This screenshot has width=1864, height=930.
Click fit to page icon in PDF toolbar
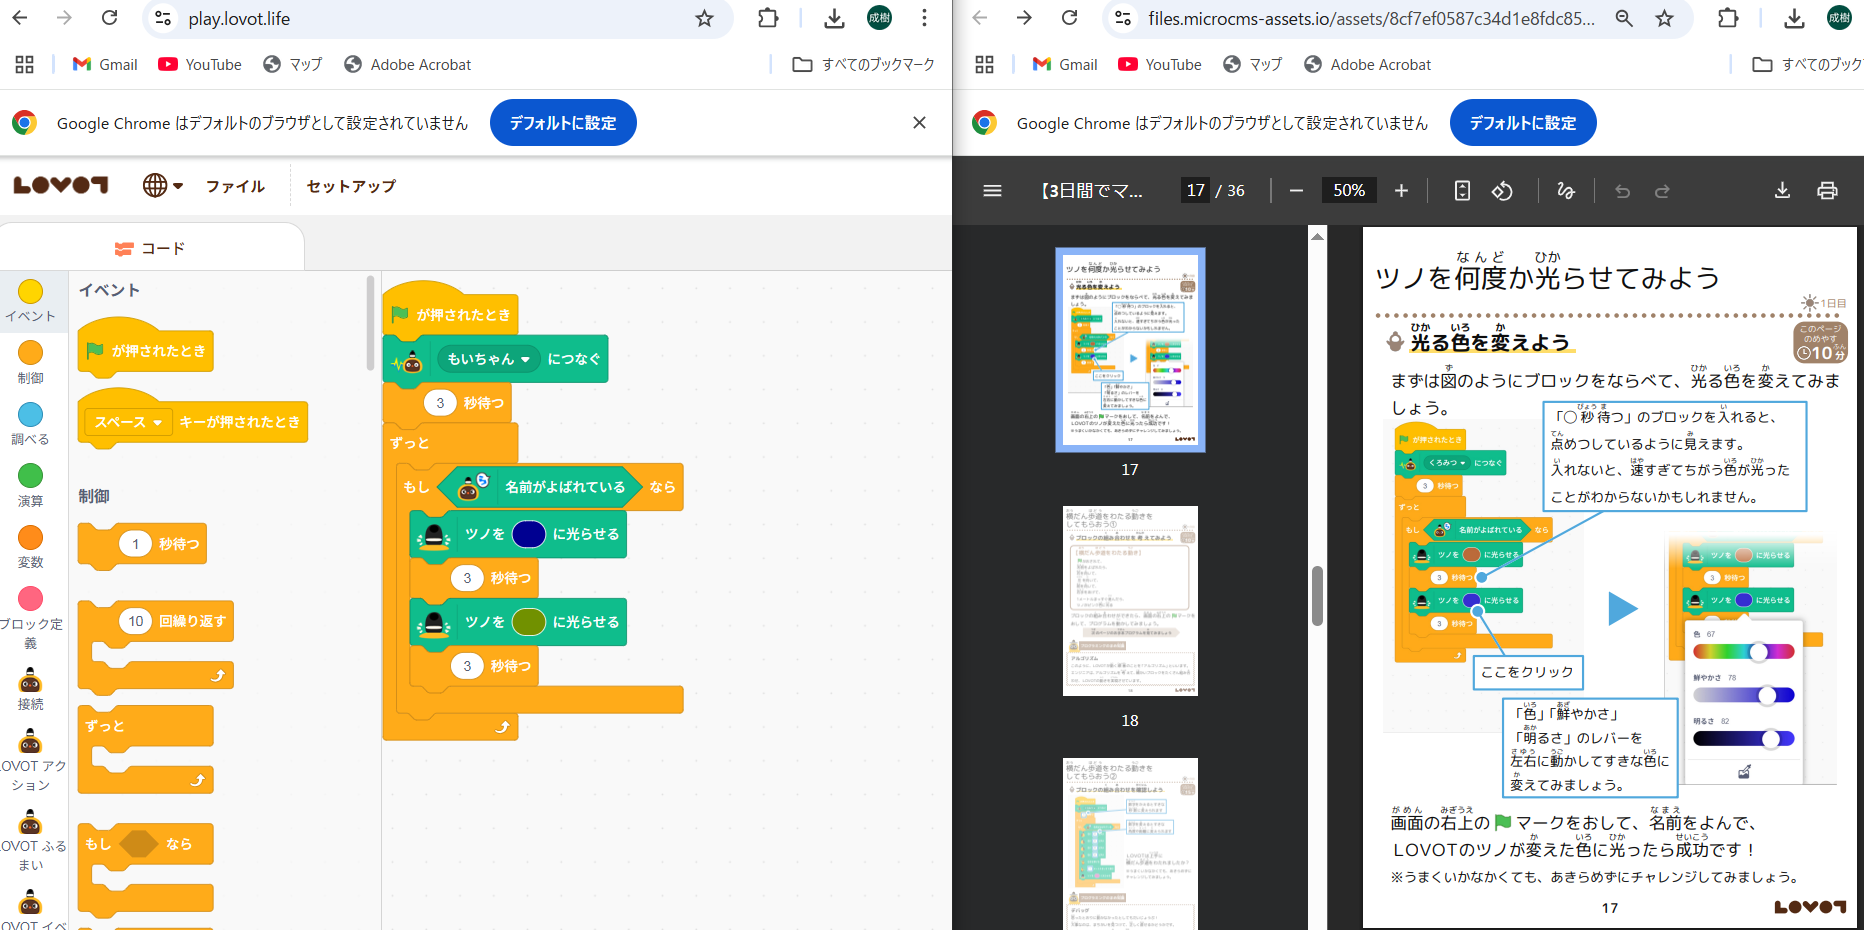point(1462,190)
